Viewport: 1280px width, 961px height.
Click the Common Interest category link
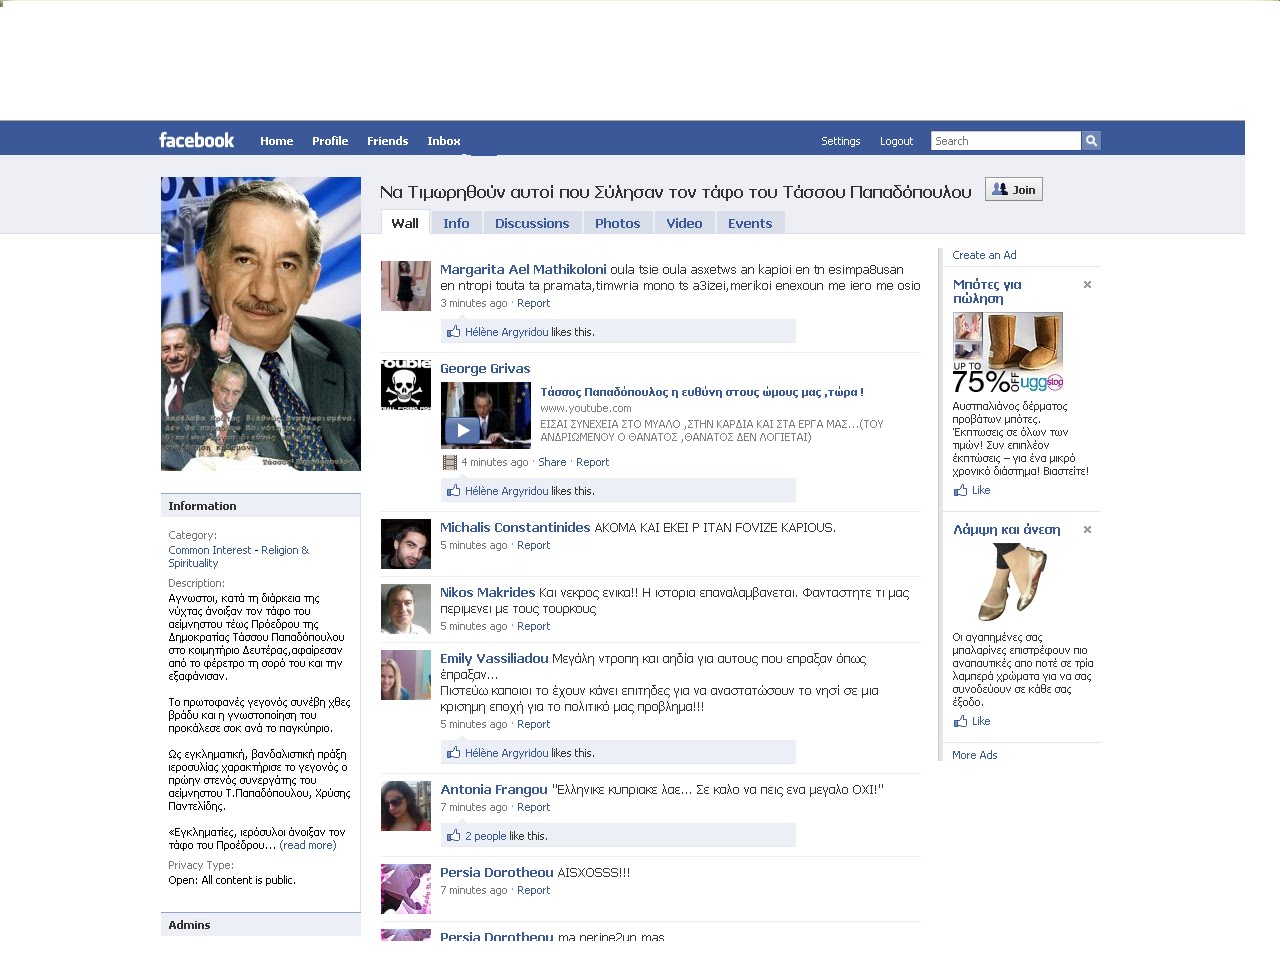210,550
